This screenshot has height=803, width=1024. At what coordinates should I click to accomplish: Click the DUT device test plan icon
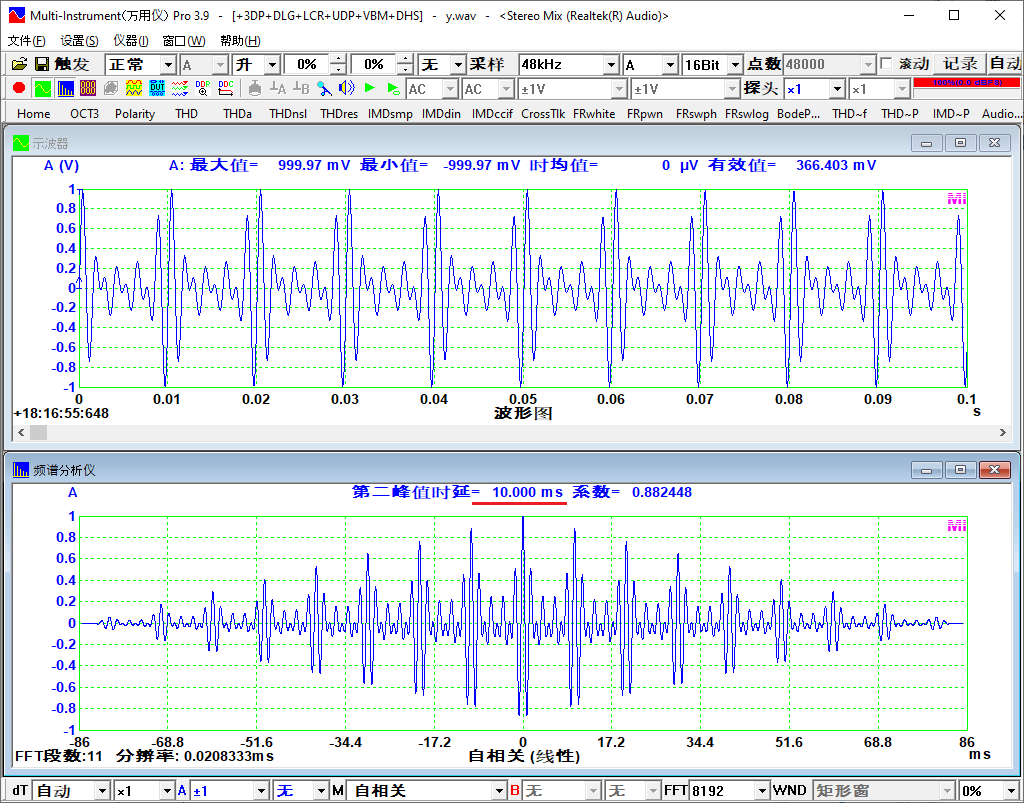(157, 87)
